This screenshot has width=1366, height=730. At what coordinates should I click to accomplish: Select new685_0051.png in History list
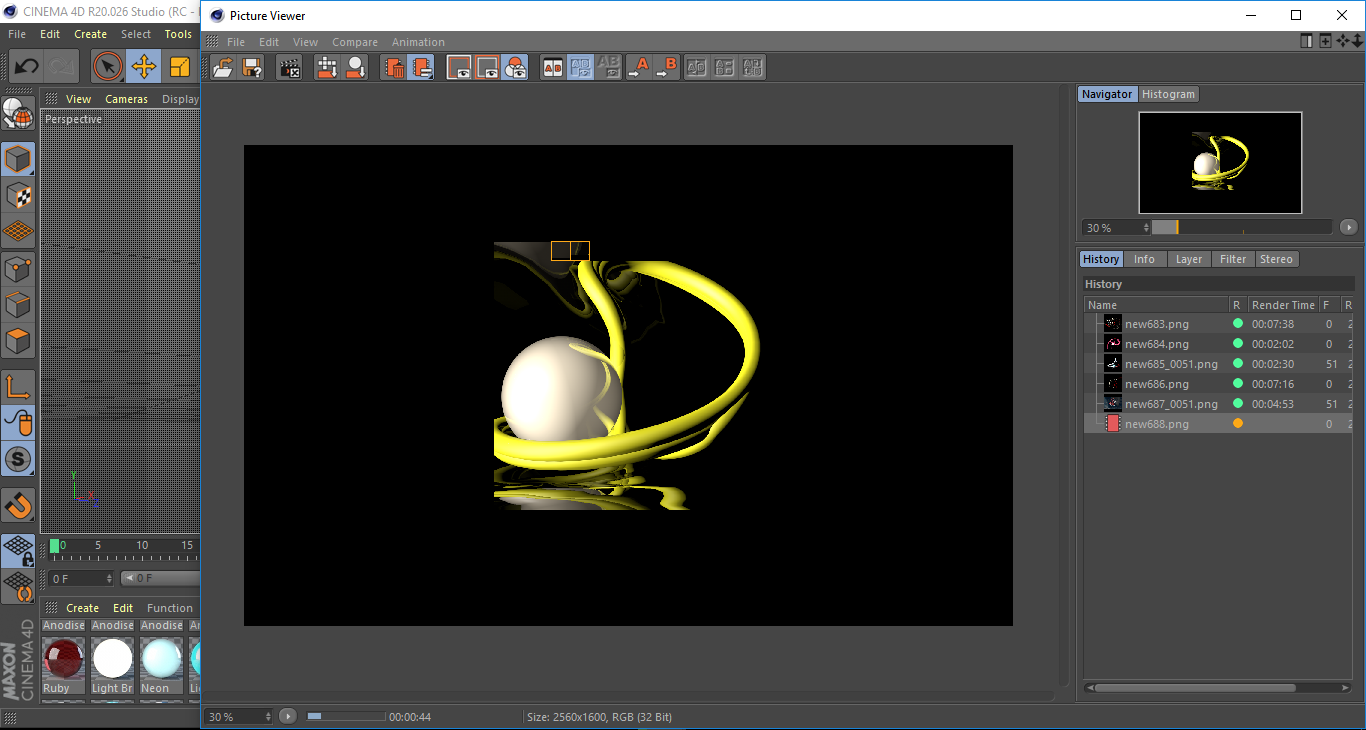1171,364
